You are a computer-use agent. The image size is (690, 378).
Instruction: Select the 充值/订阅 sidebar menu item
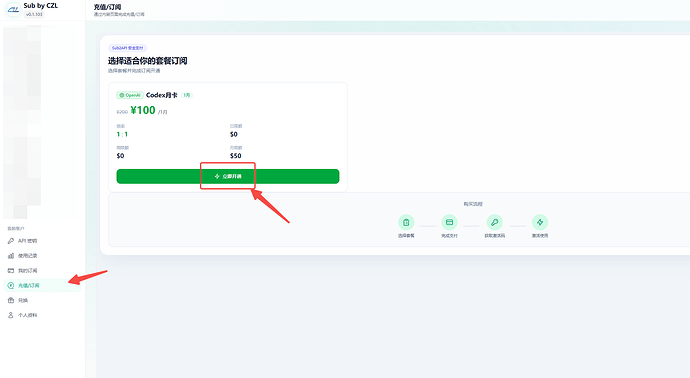pyautogui.click(x=42, y=286)
